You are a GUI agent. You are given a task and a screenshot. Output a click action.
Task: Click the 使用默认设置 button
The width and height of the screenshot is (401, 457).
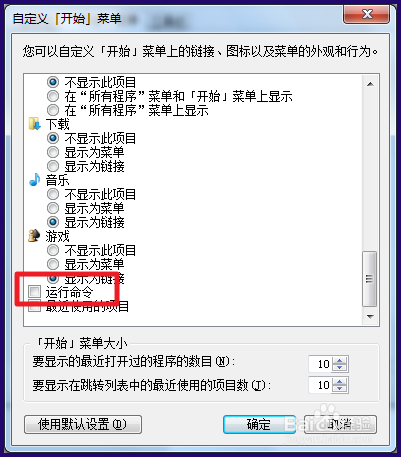point(83,424)
